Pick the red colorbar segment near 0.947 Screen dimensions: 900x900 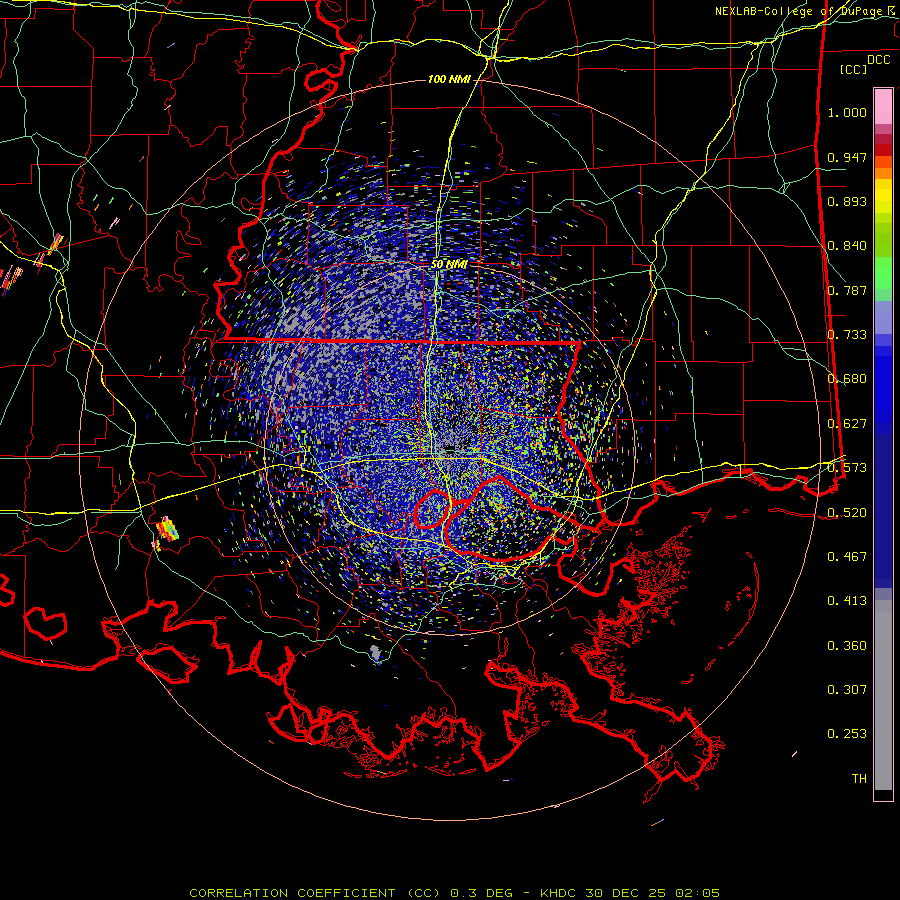point(883,150)
